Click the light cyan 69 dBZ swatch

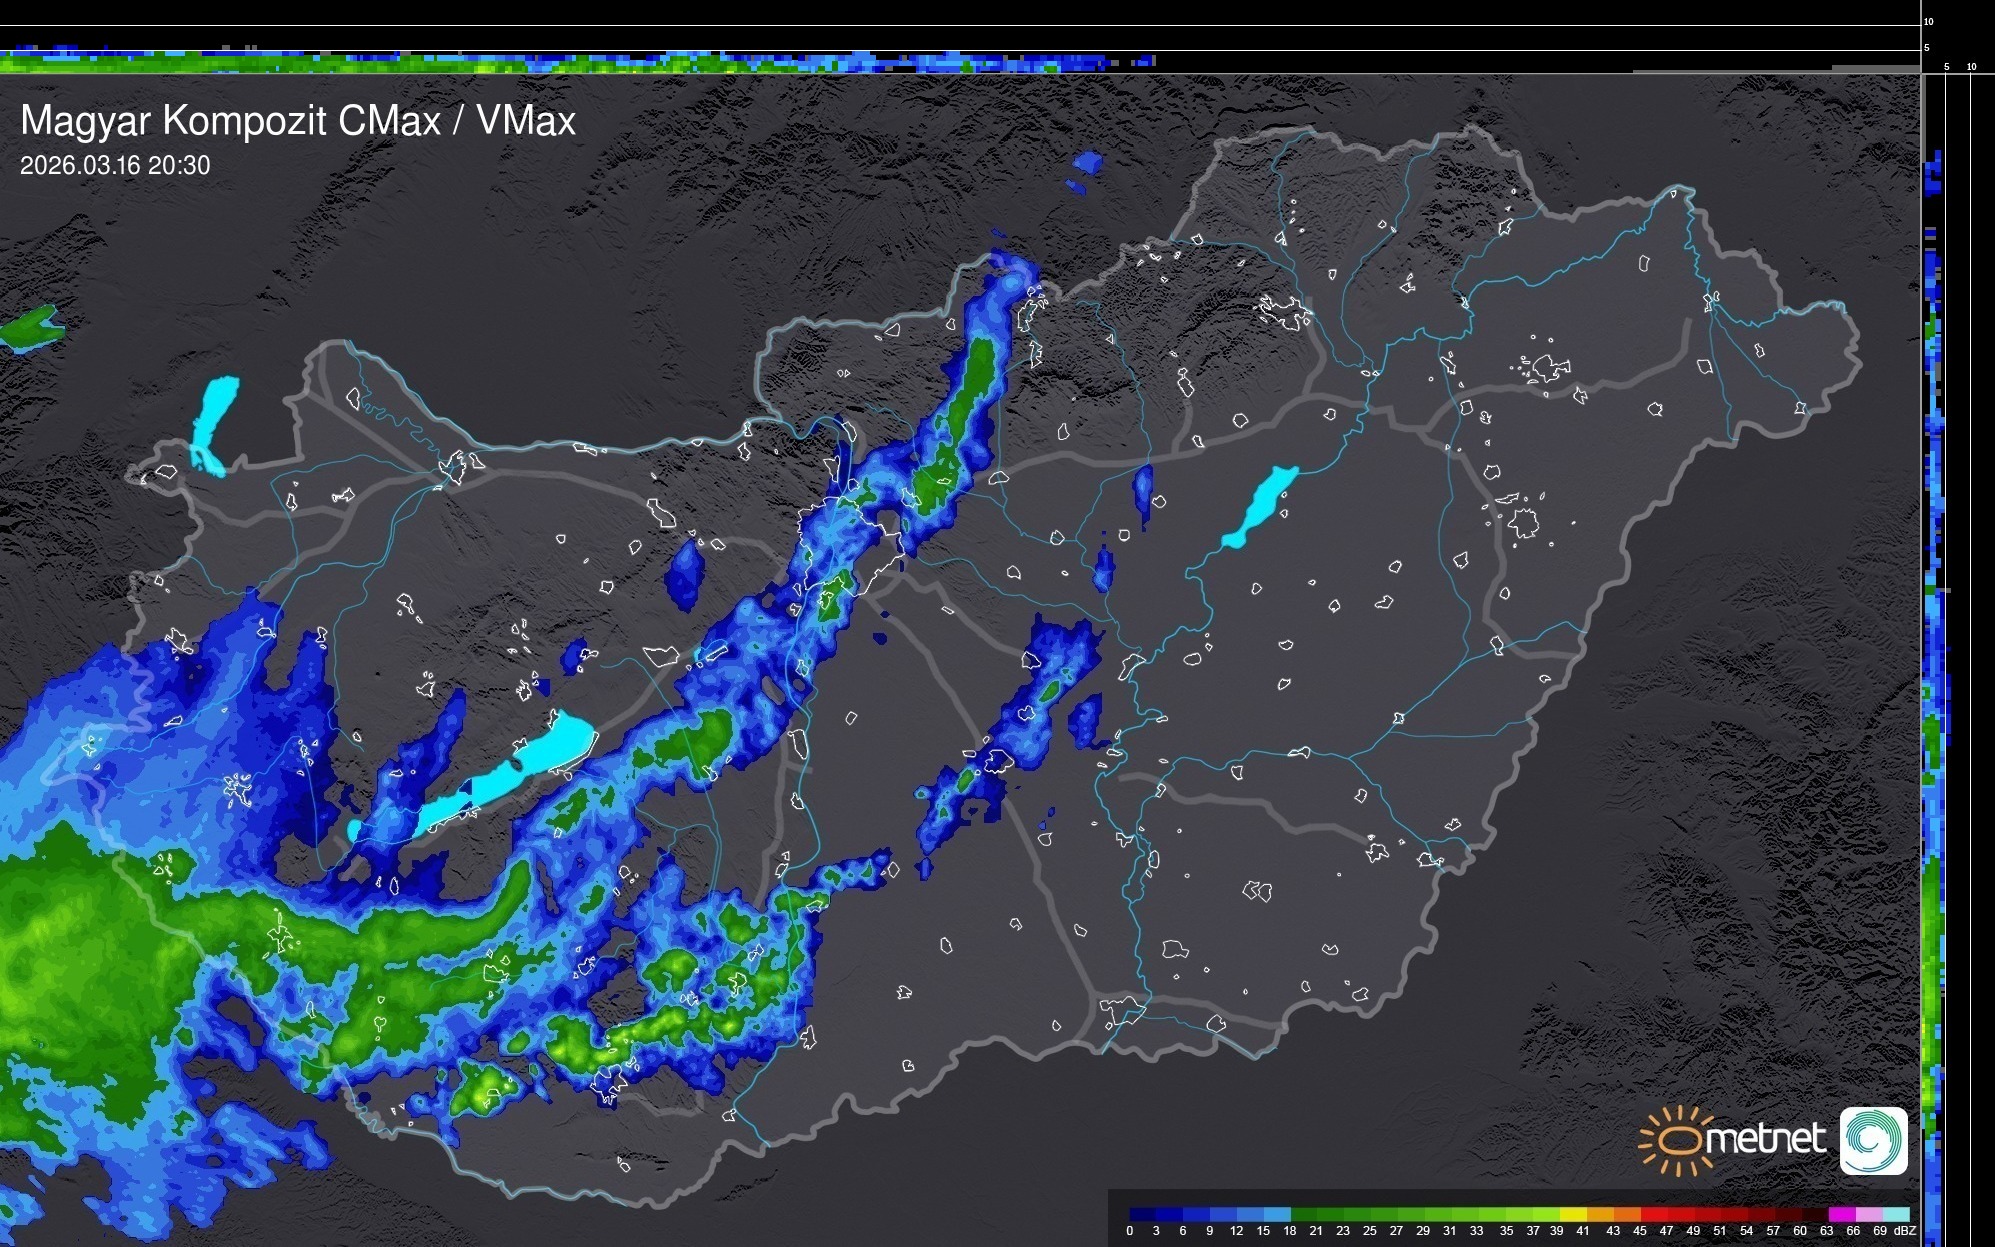1895,1214
